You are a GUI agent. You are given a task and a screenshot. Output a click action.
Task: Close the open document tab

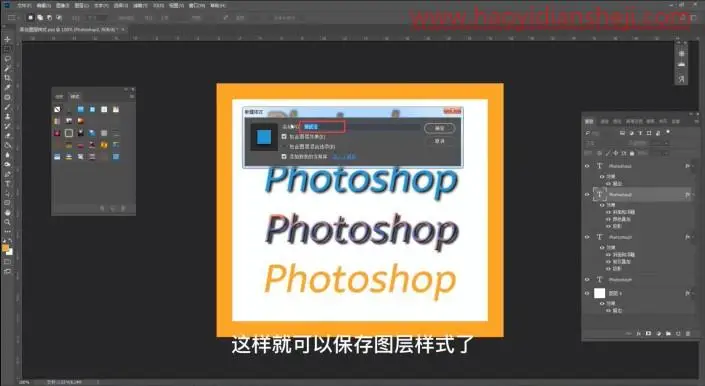coord(123,29)
